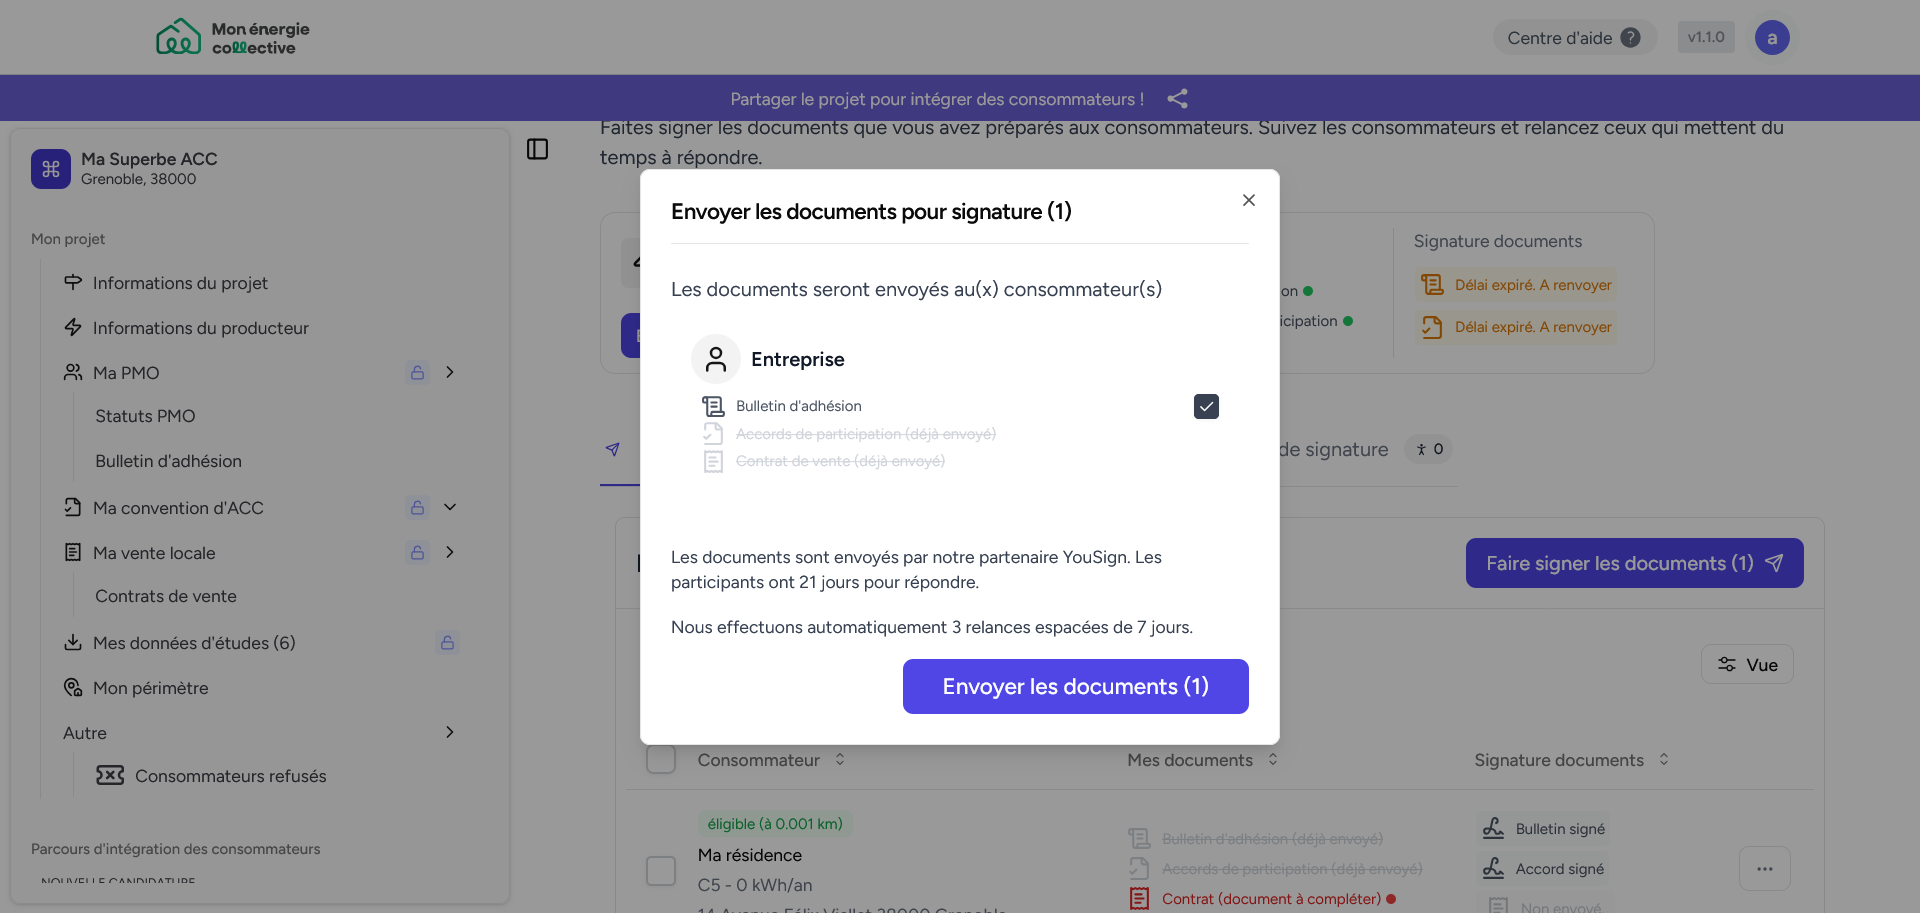The image size is (1920, 913).
Task: Click the lock icon on Ma convention d'ACC
Action: [x=418, y=507]
